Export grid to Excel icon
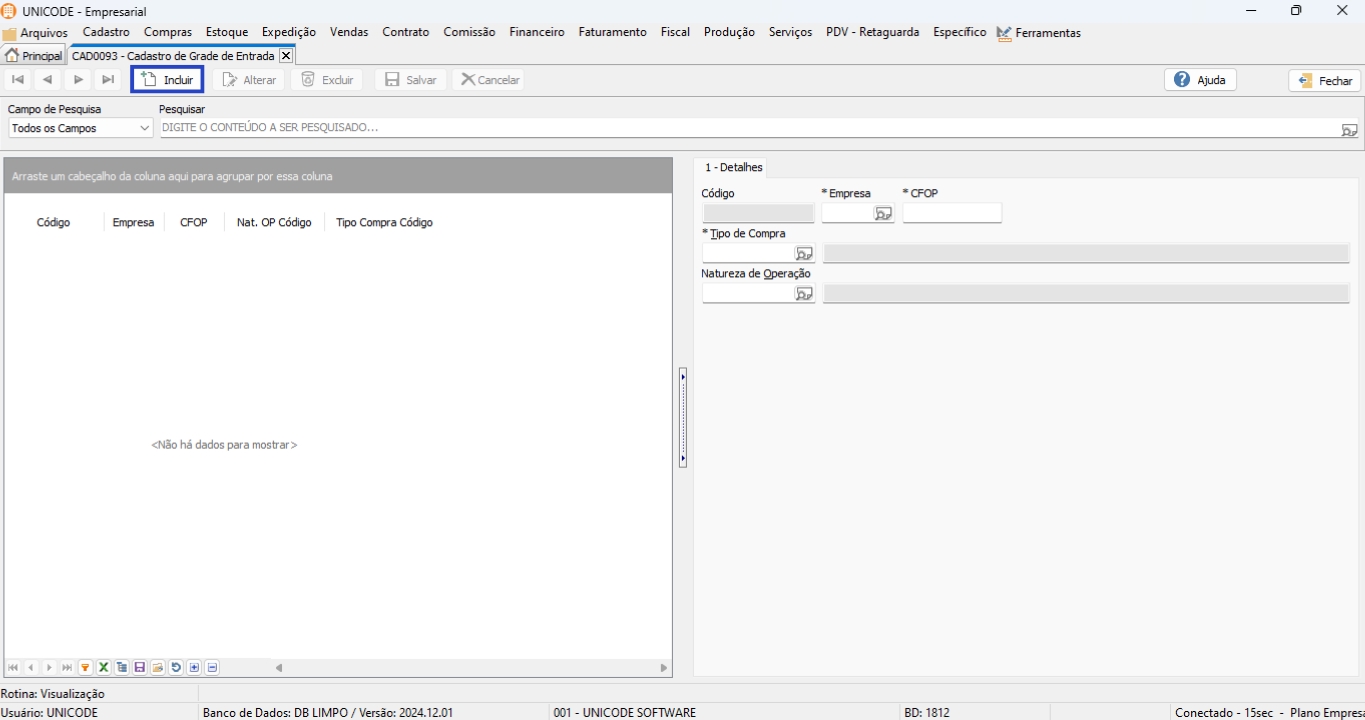This screenshot has height=720, width=1365. pyautogui.click(x=103, y=668)
